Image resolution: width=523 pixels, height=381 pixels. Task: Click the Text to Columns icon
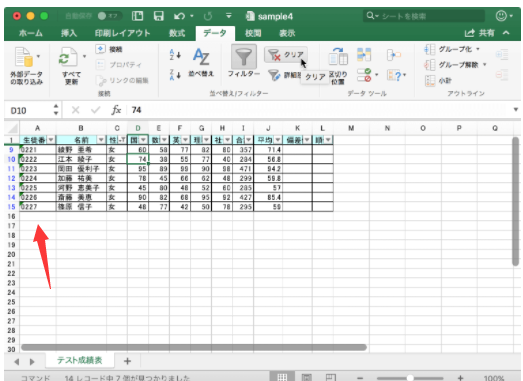pyautogui.click(x=338, y=56)
